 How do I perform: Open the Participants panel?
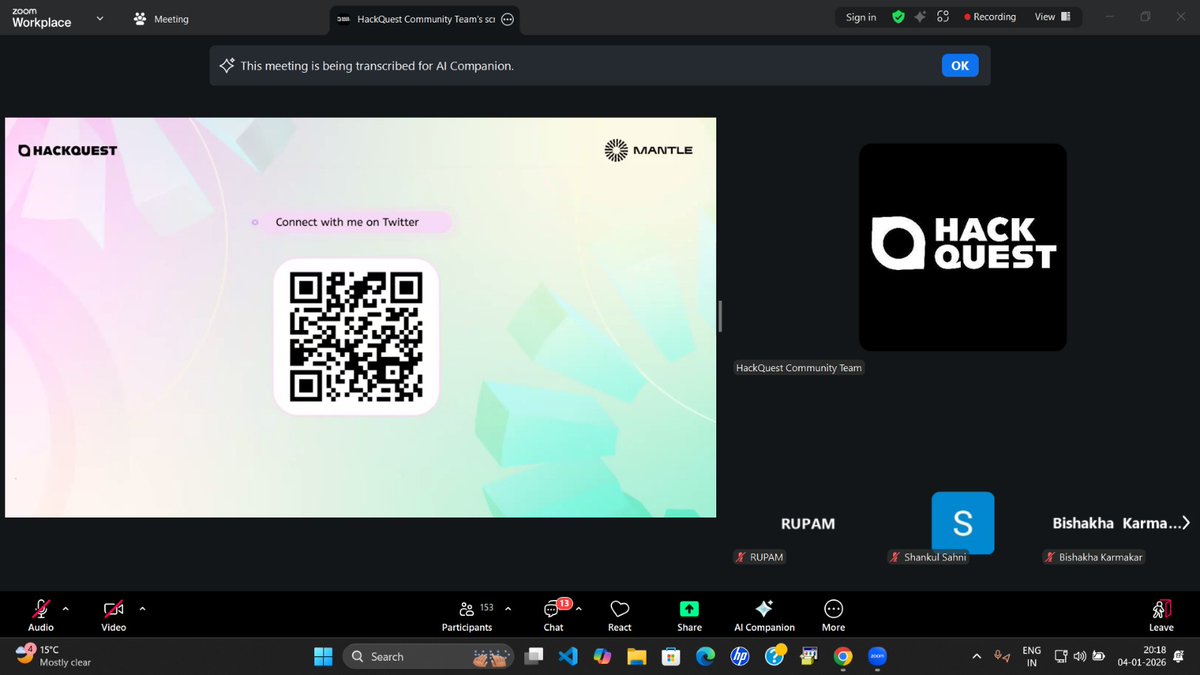(467, 616)
